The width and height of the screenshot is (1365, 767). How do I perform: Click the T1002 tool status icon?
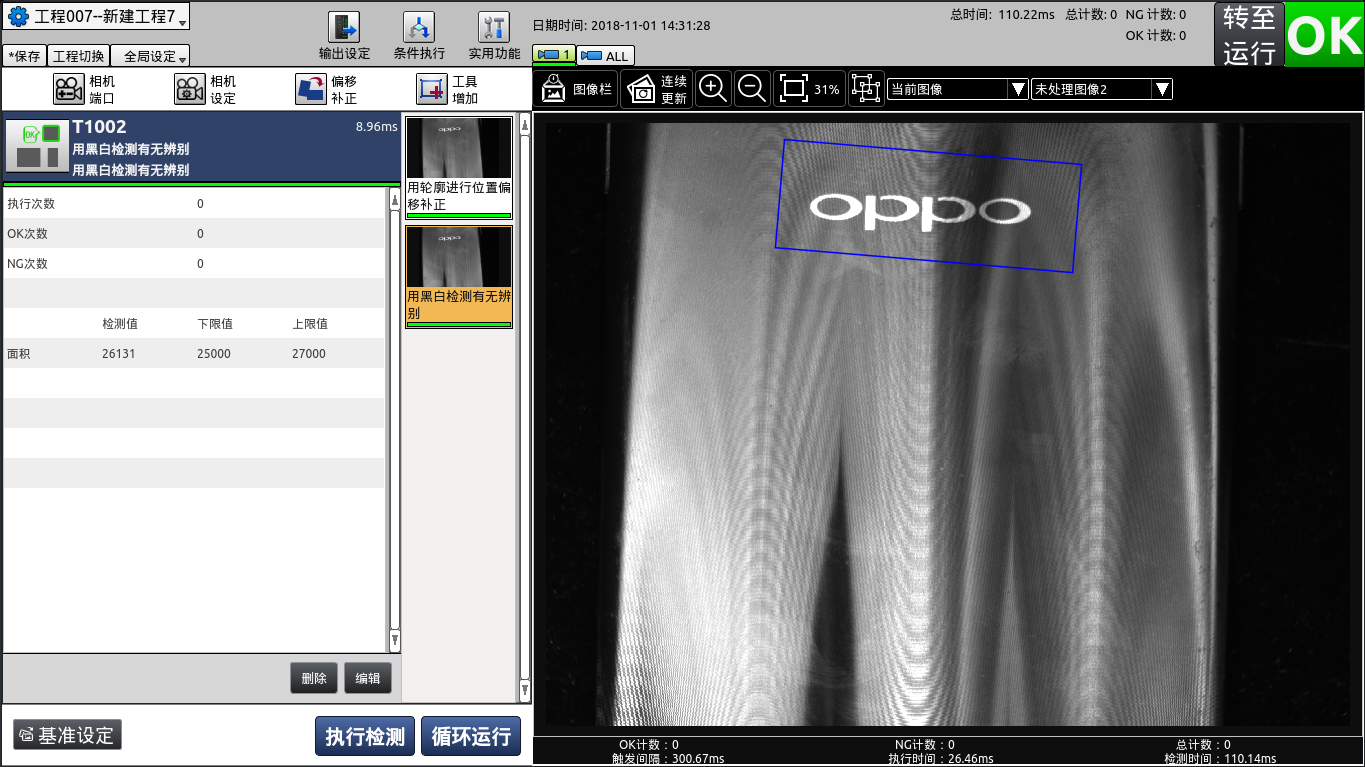coord(37,147)
